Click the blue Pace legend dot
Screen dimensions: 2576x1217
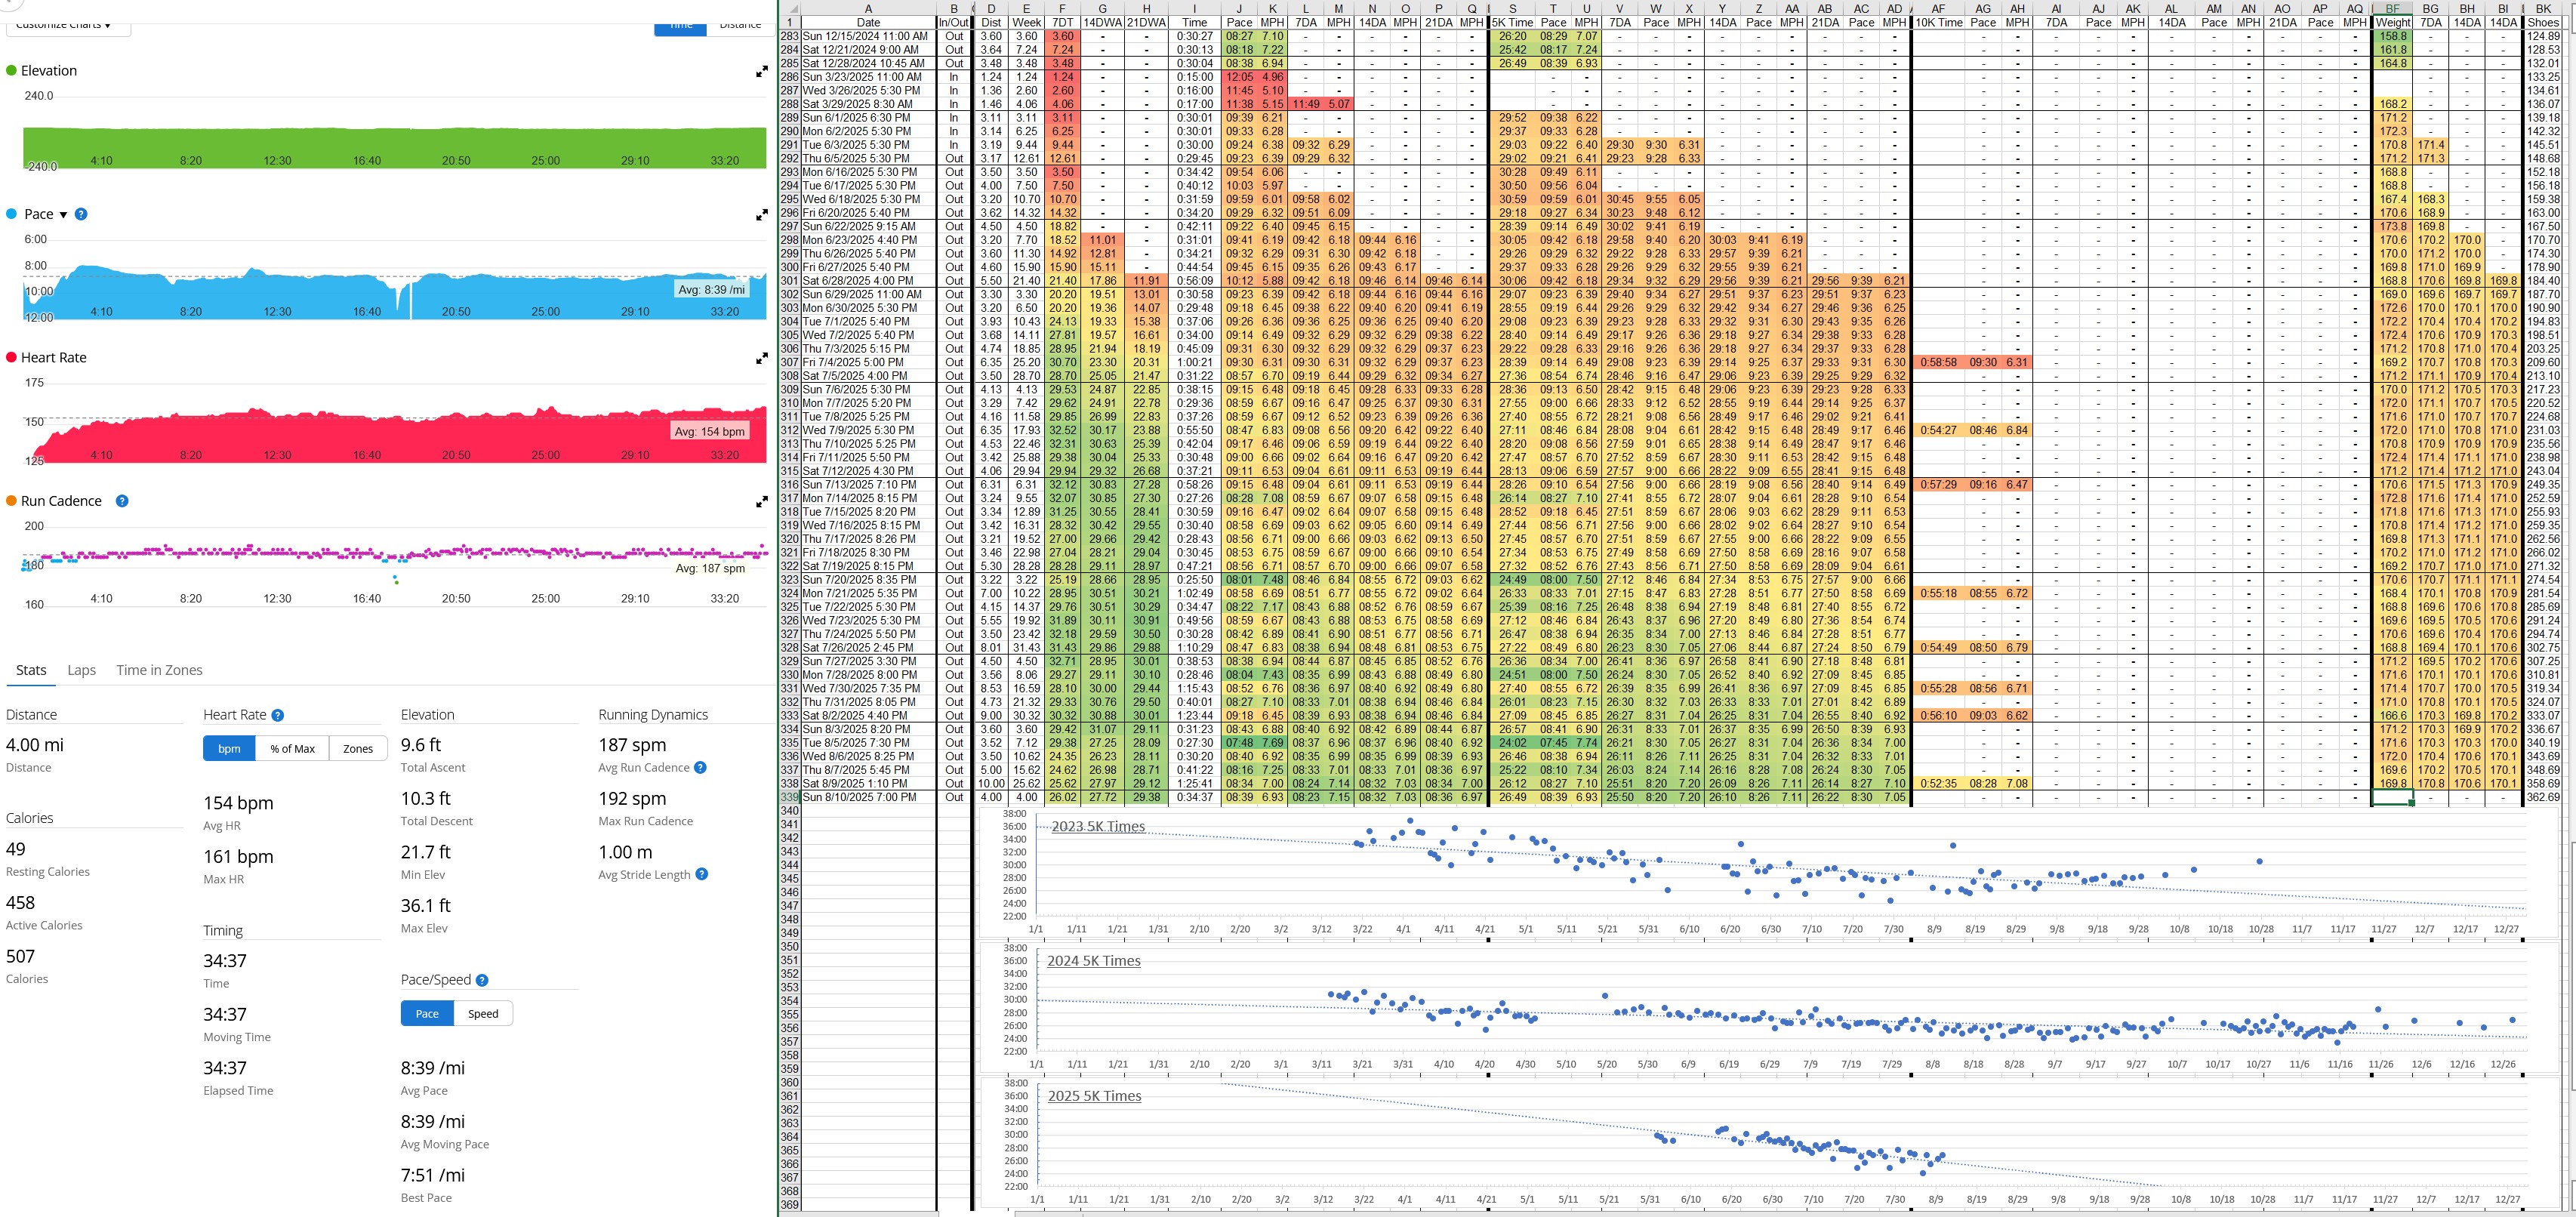pyautogui.click(x=11, y=214)
